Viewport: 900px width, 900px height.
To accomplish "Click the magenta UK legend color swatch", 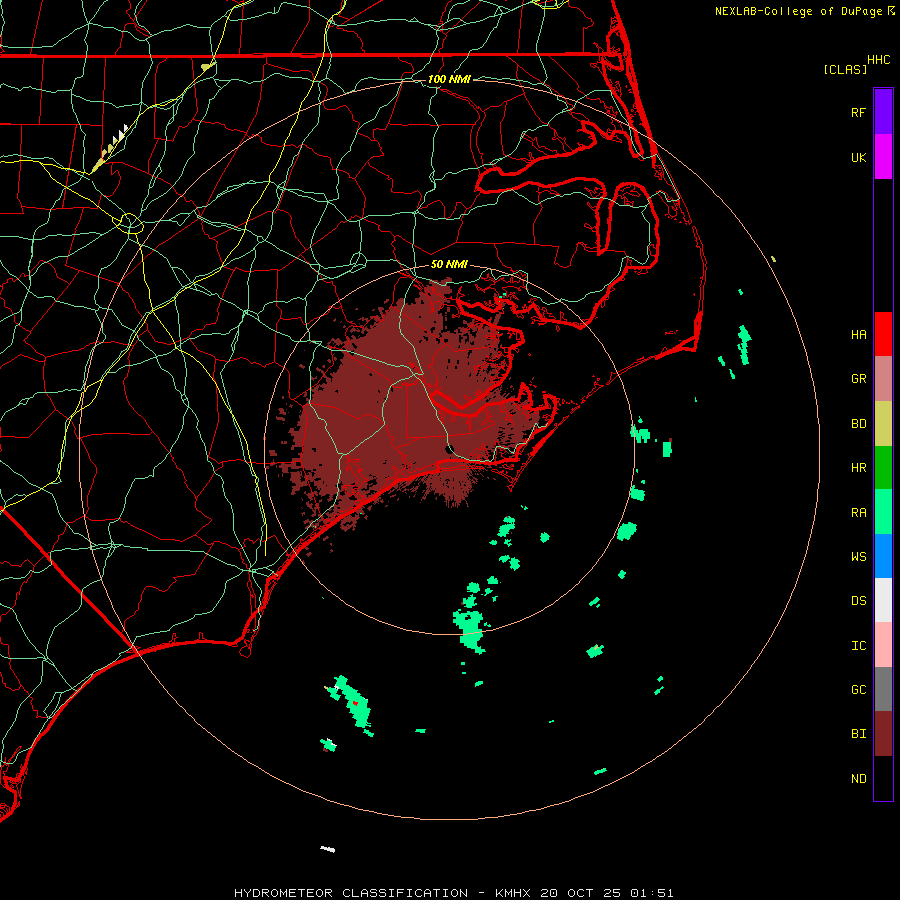I will [x=883, y=157].
